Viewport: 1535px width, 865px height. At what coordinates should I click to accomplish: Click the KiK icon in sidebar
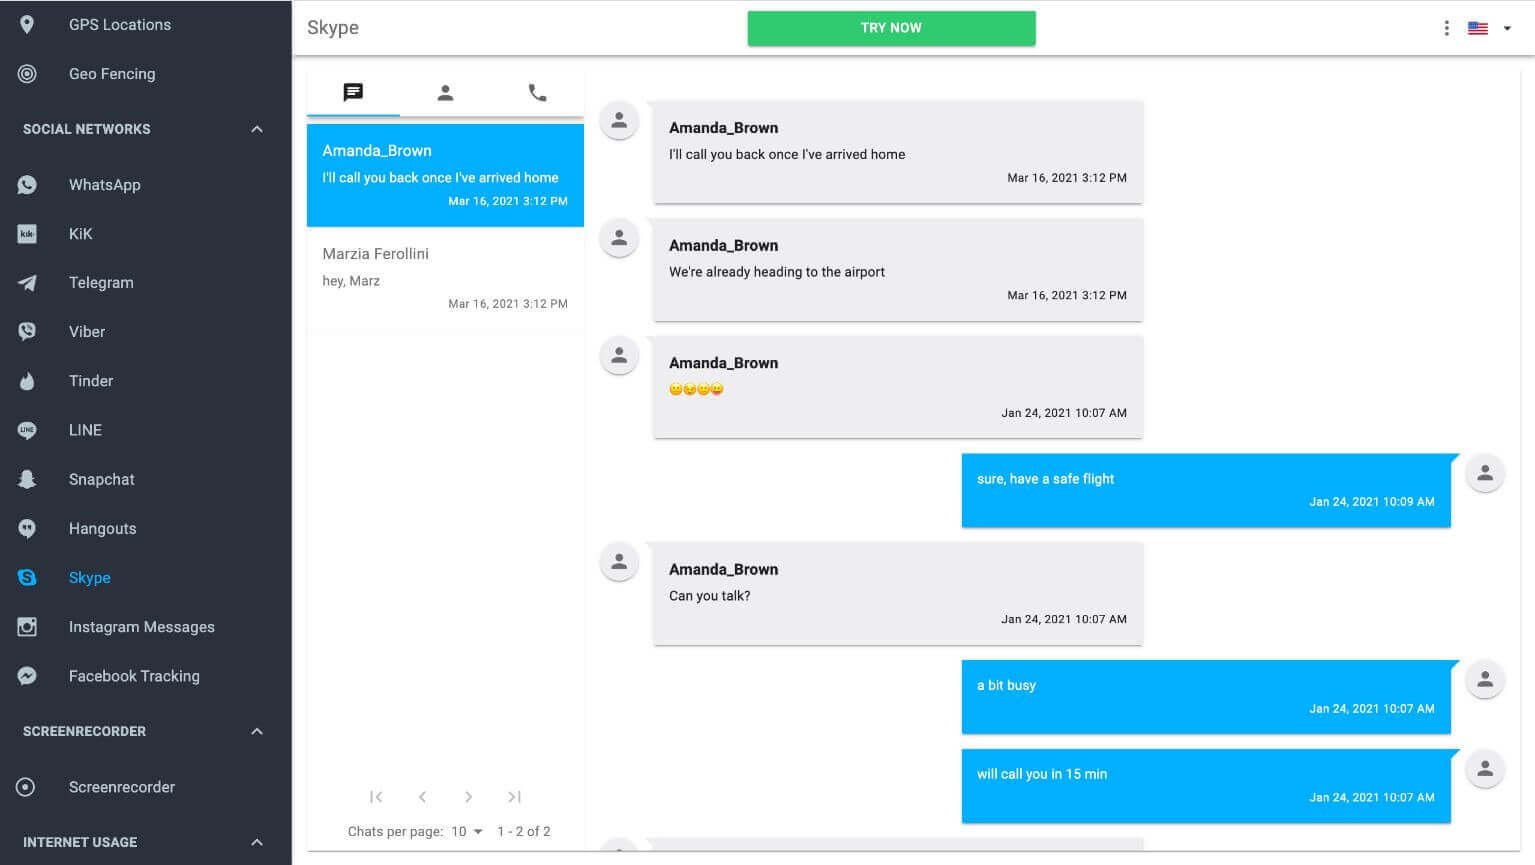pyautogui.click(x=27, y=234)
